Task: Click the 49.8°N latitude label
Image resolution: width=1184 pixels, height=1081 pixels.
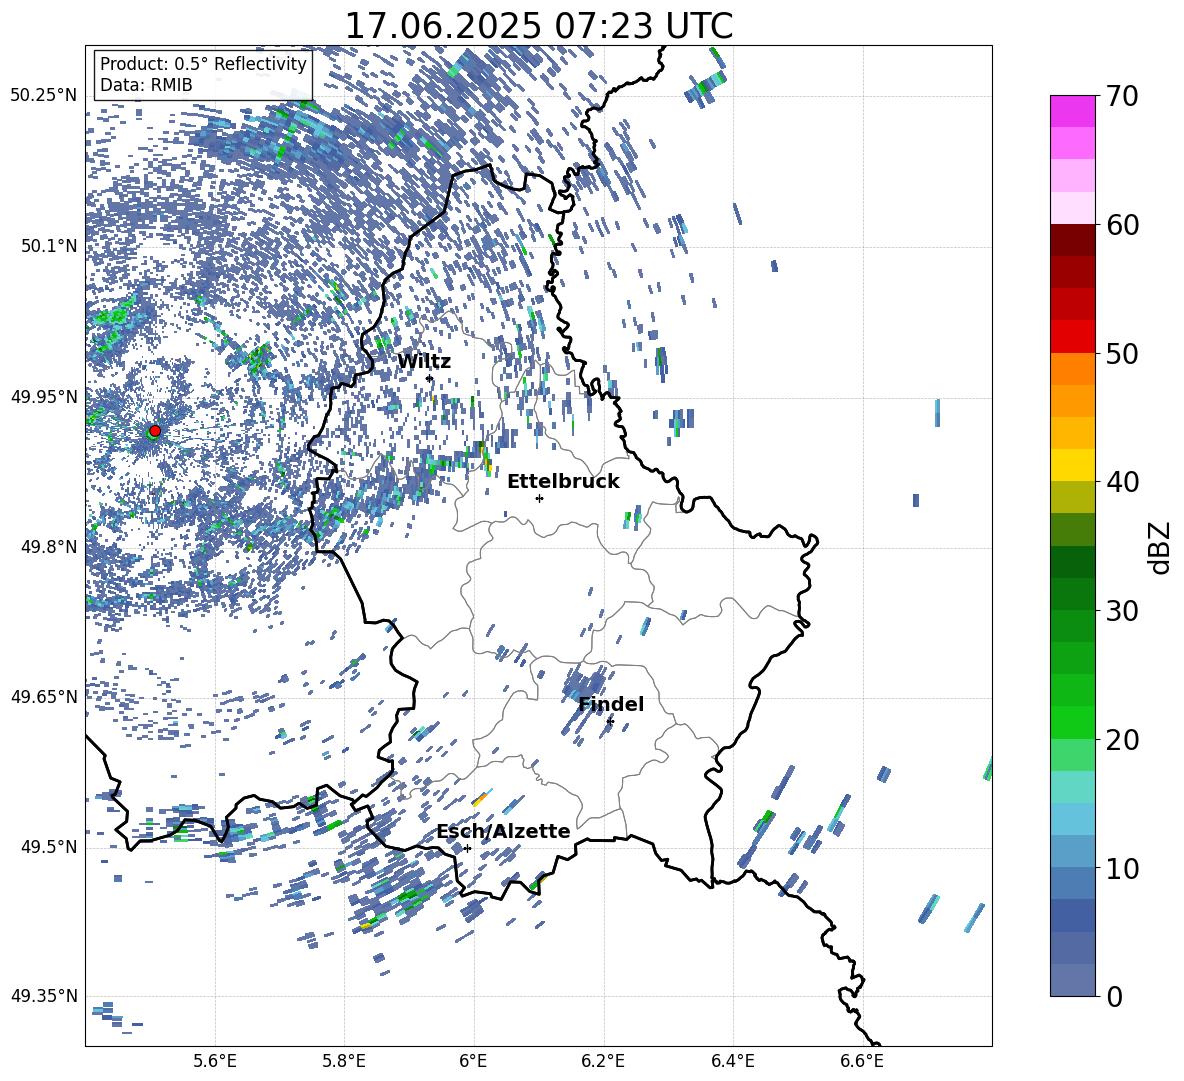Action: [x=49, y=547]
